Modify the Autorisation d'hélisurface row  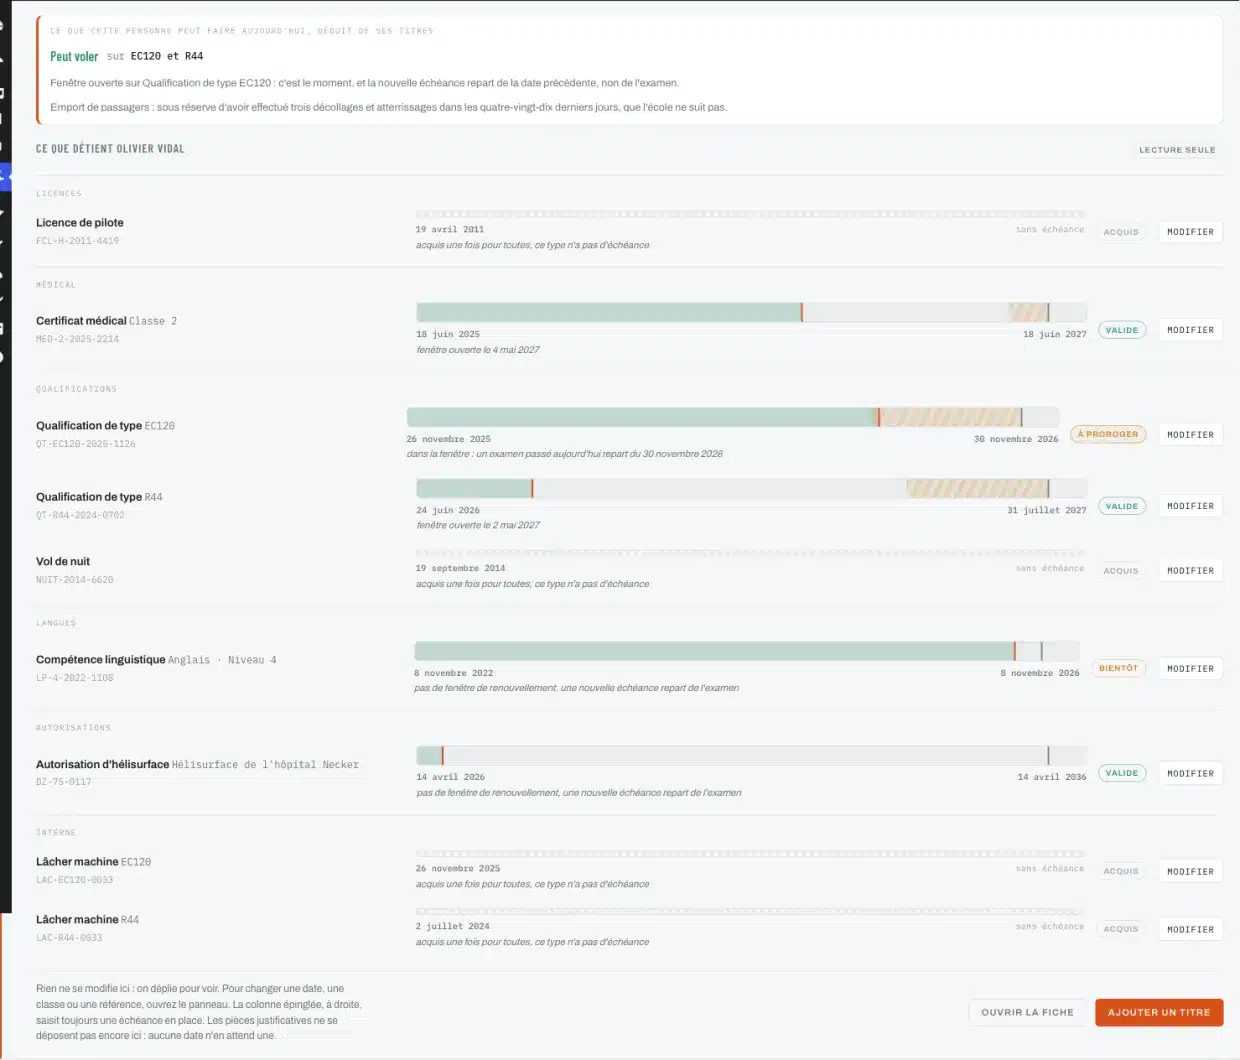coord(1190,774)
